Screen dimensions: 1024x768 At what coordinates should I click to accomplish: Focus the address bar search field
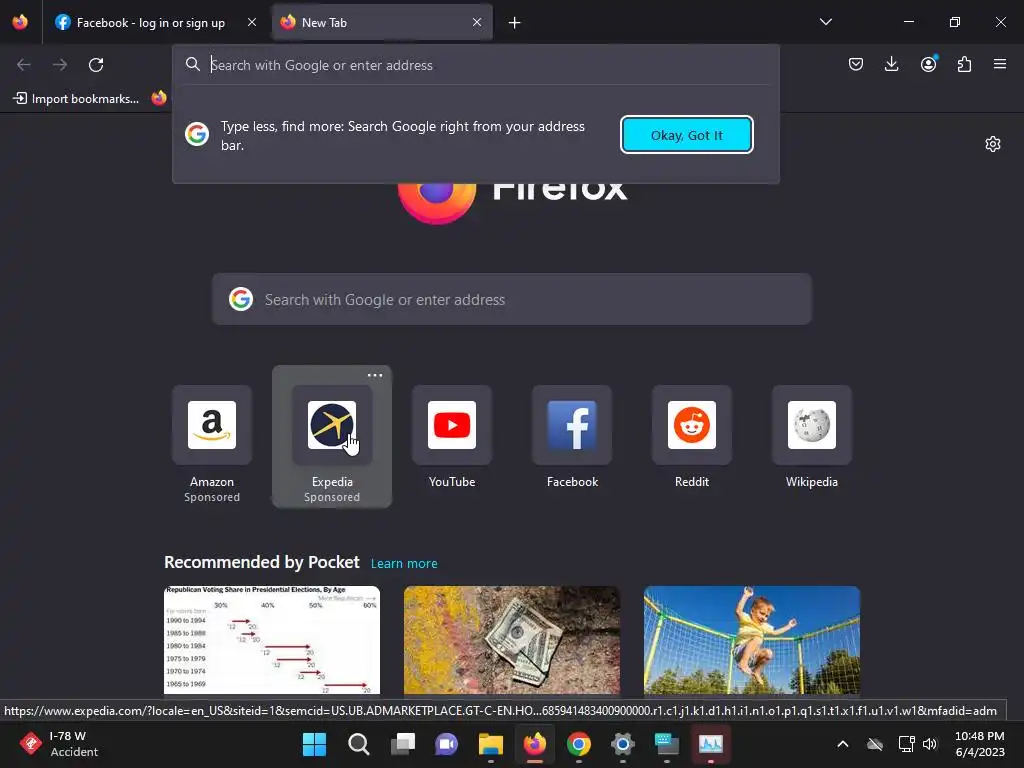pos(475,65)
